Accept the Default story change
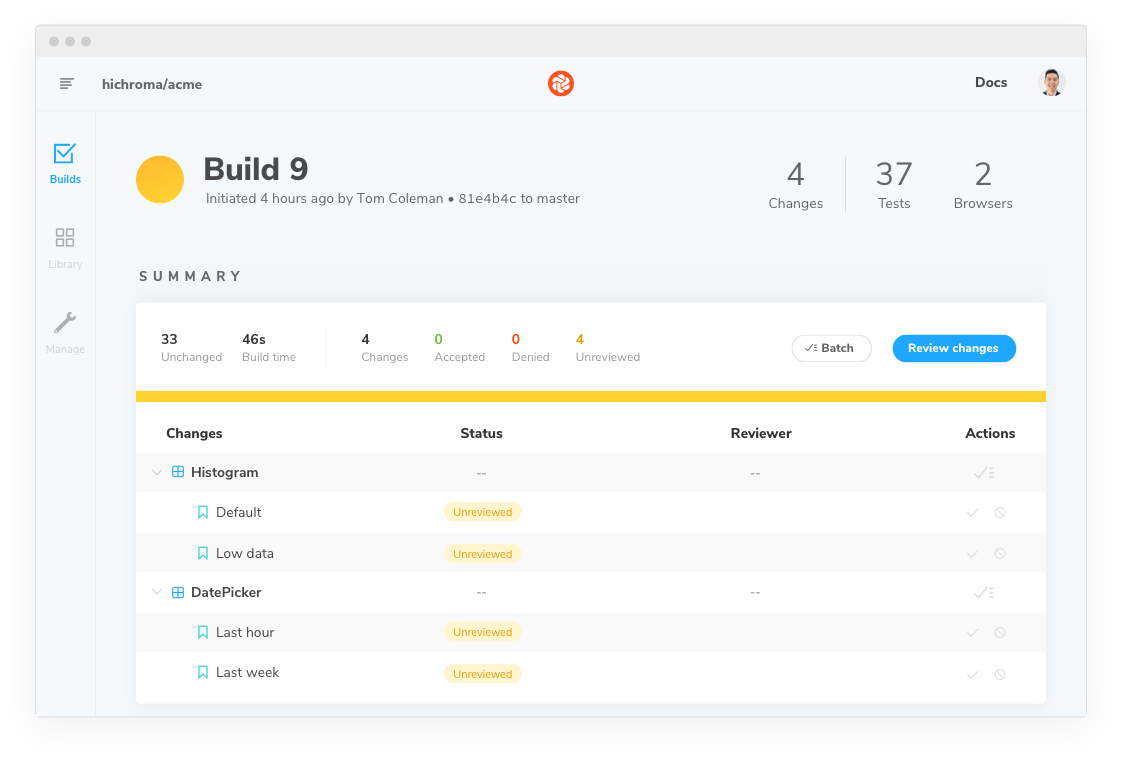 pos(972,512)
